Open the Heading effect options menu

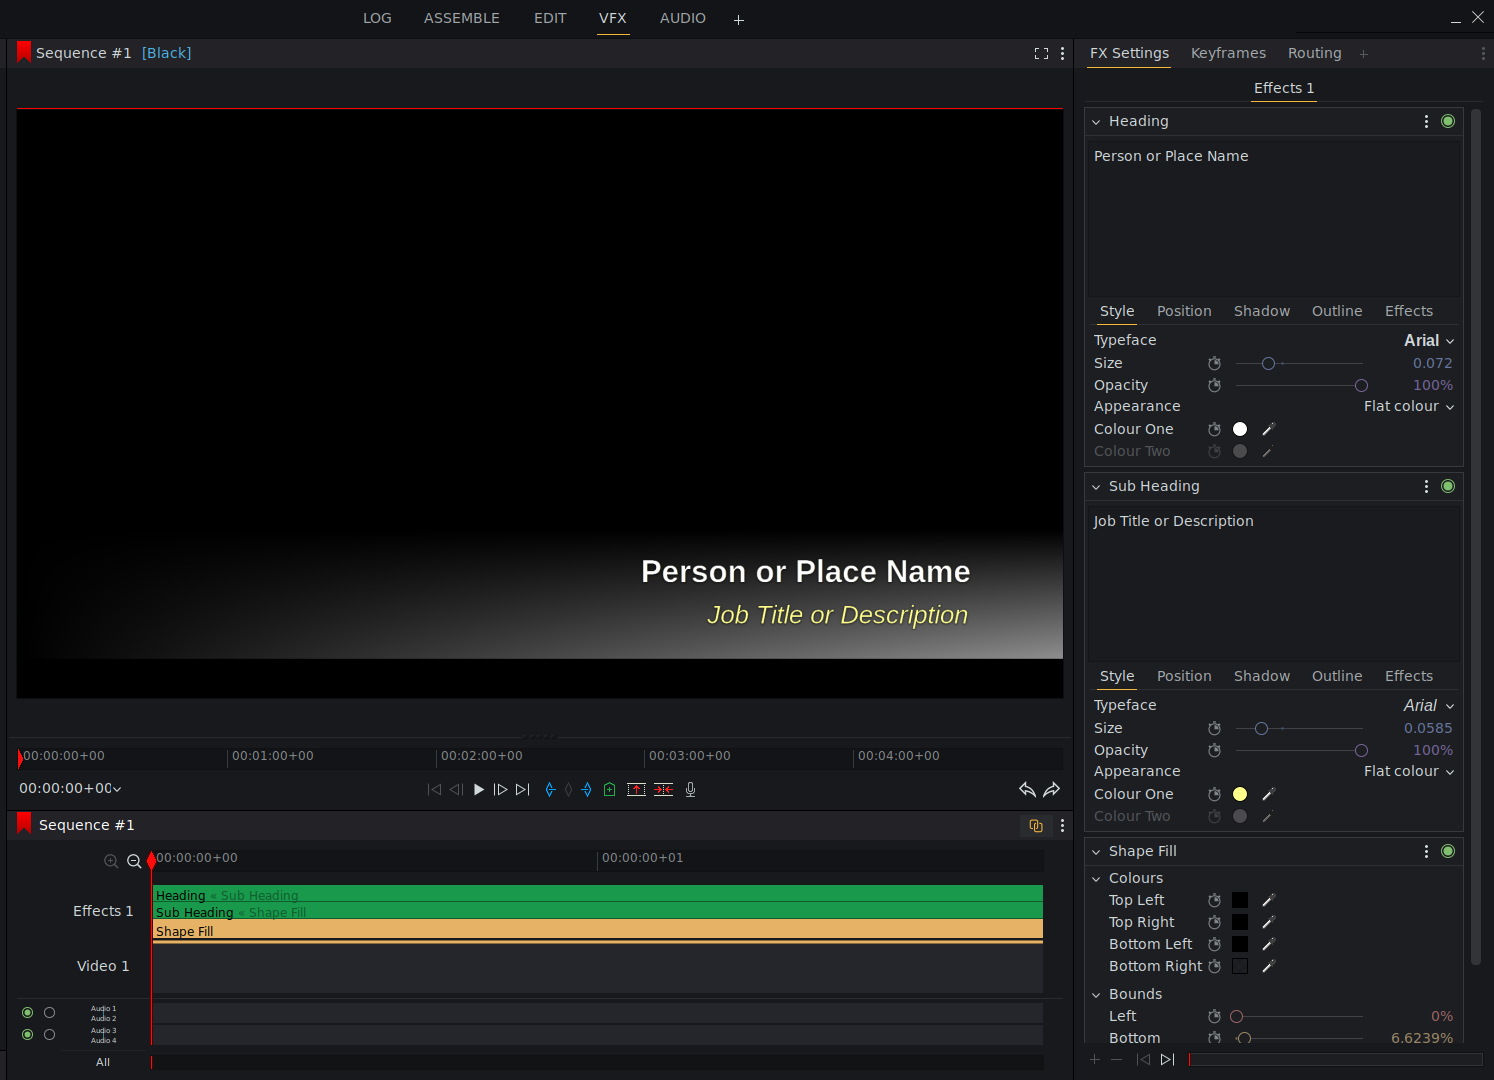click(1426, 121)
